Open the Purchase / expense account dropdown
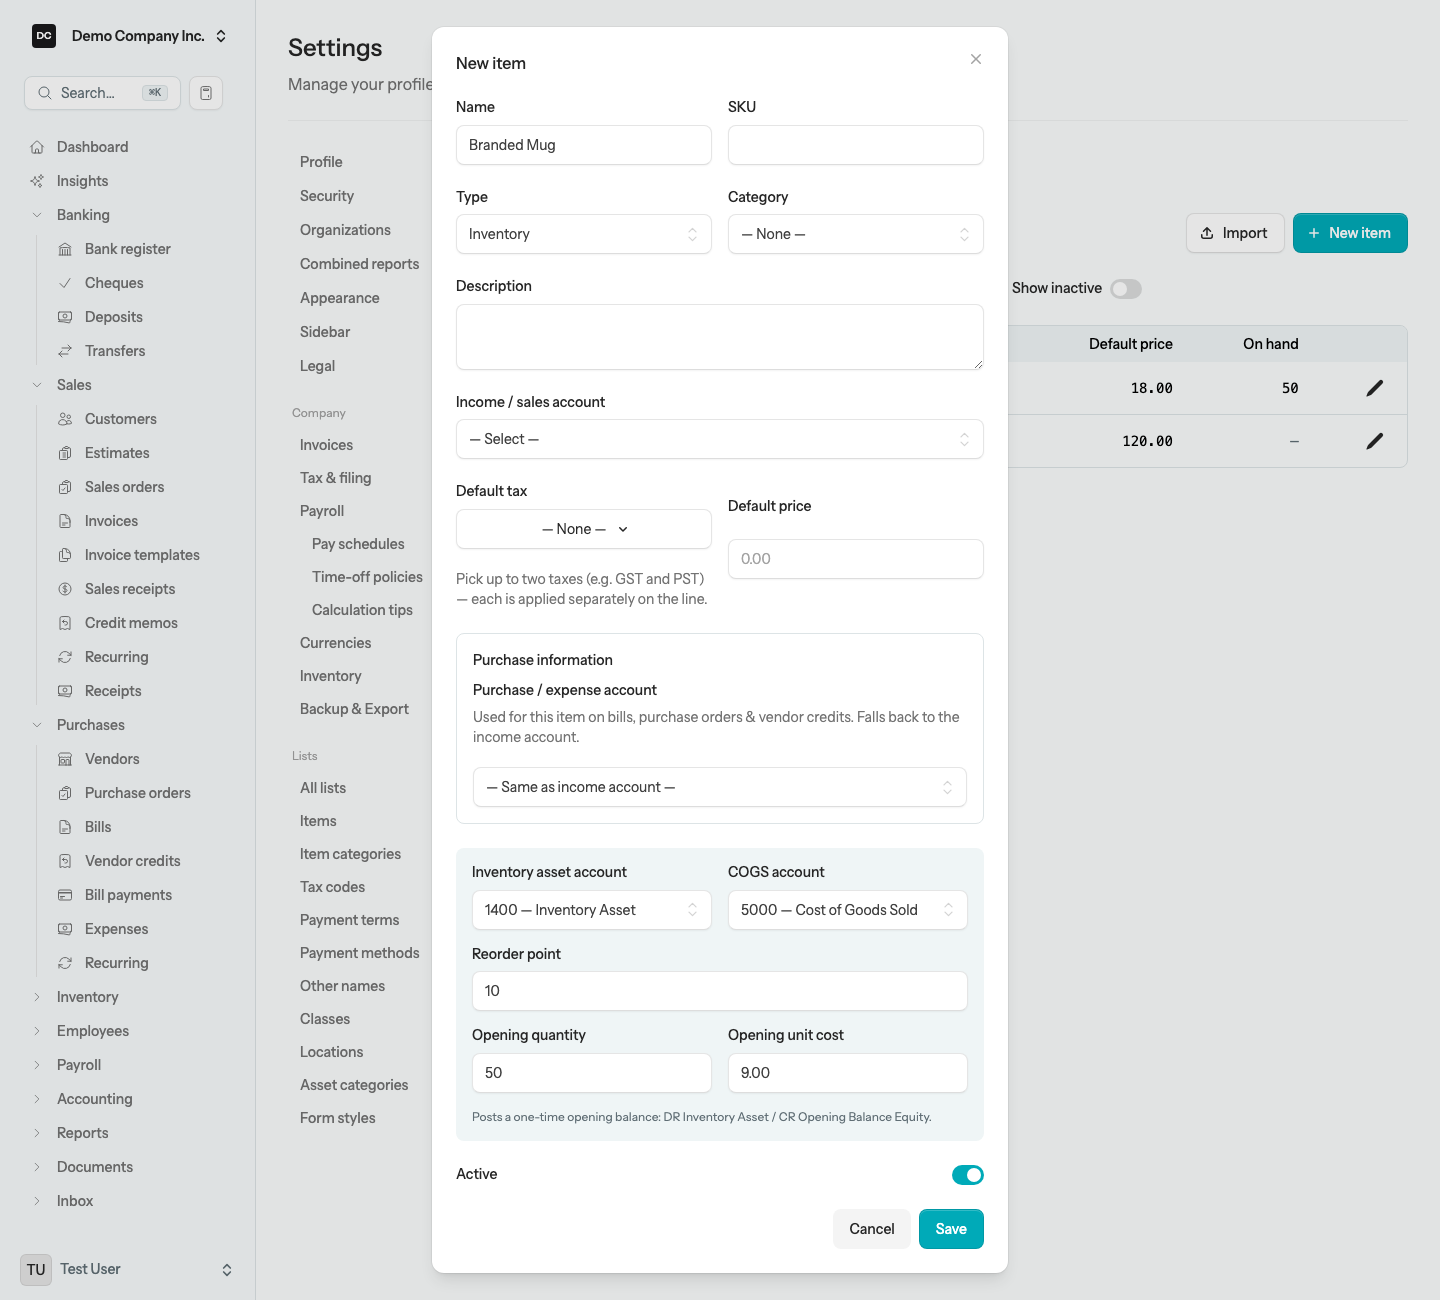Screen dimensions: 1440x1300 [x=720, y=787]
